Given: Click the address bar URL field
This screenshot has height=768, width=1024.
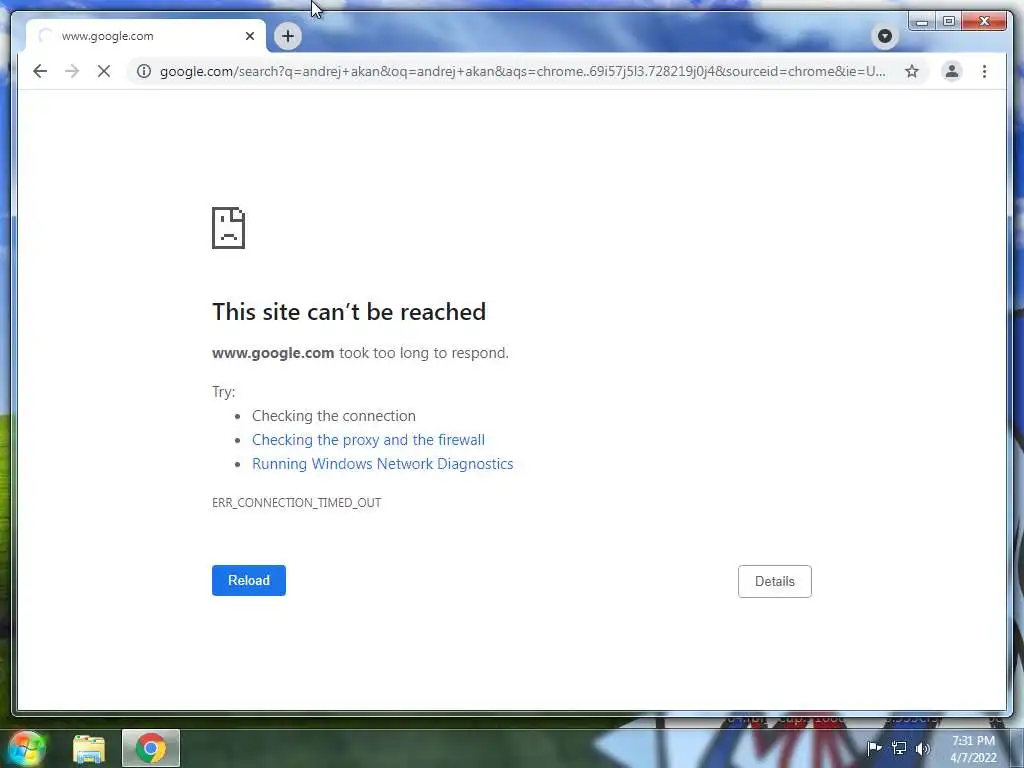Looking at the screenshot, I should pos(522,71).
